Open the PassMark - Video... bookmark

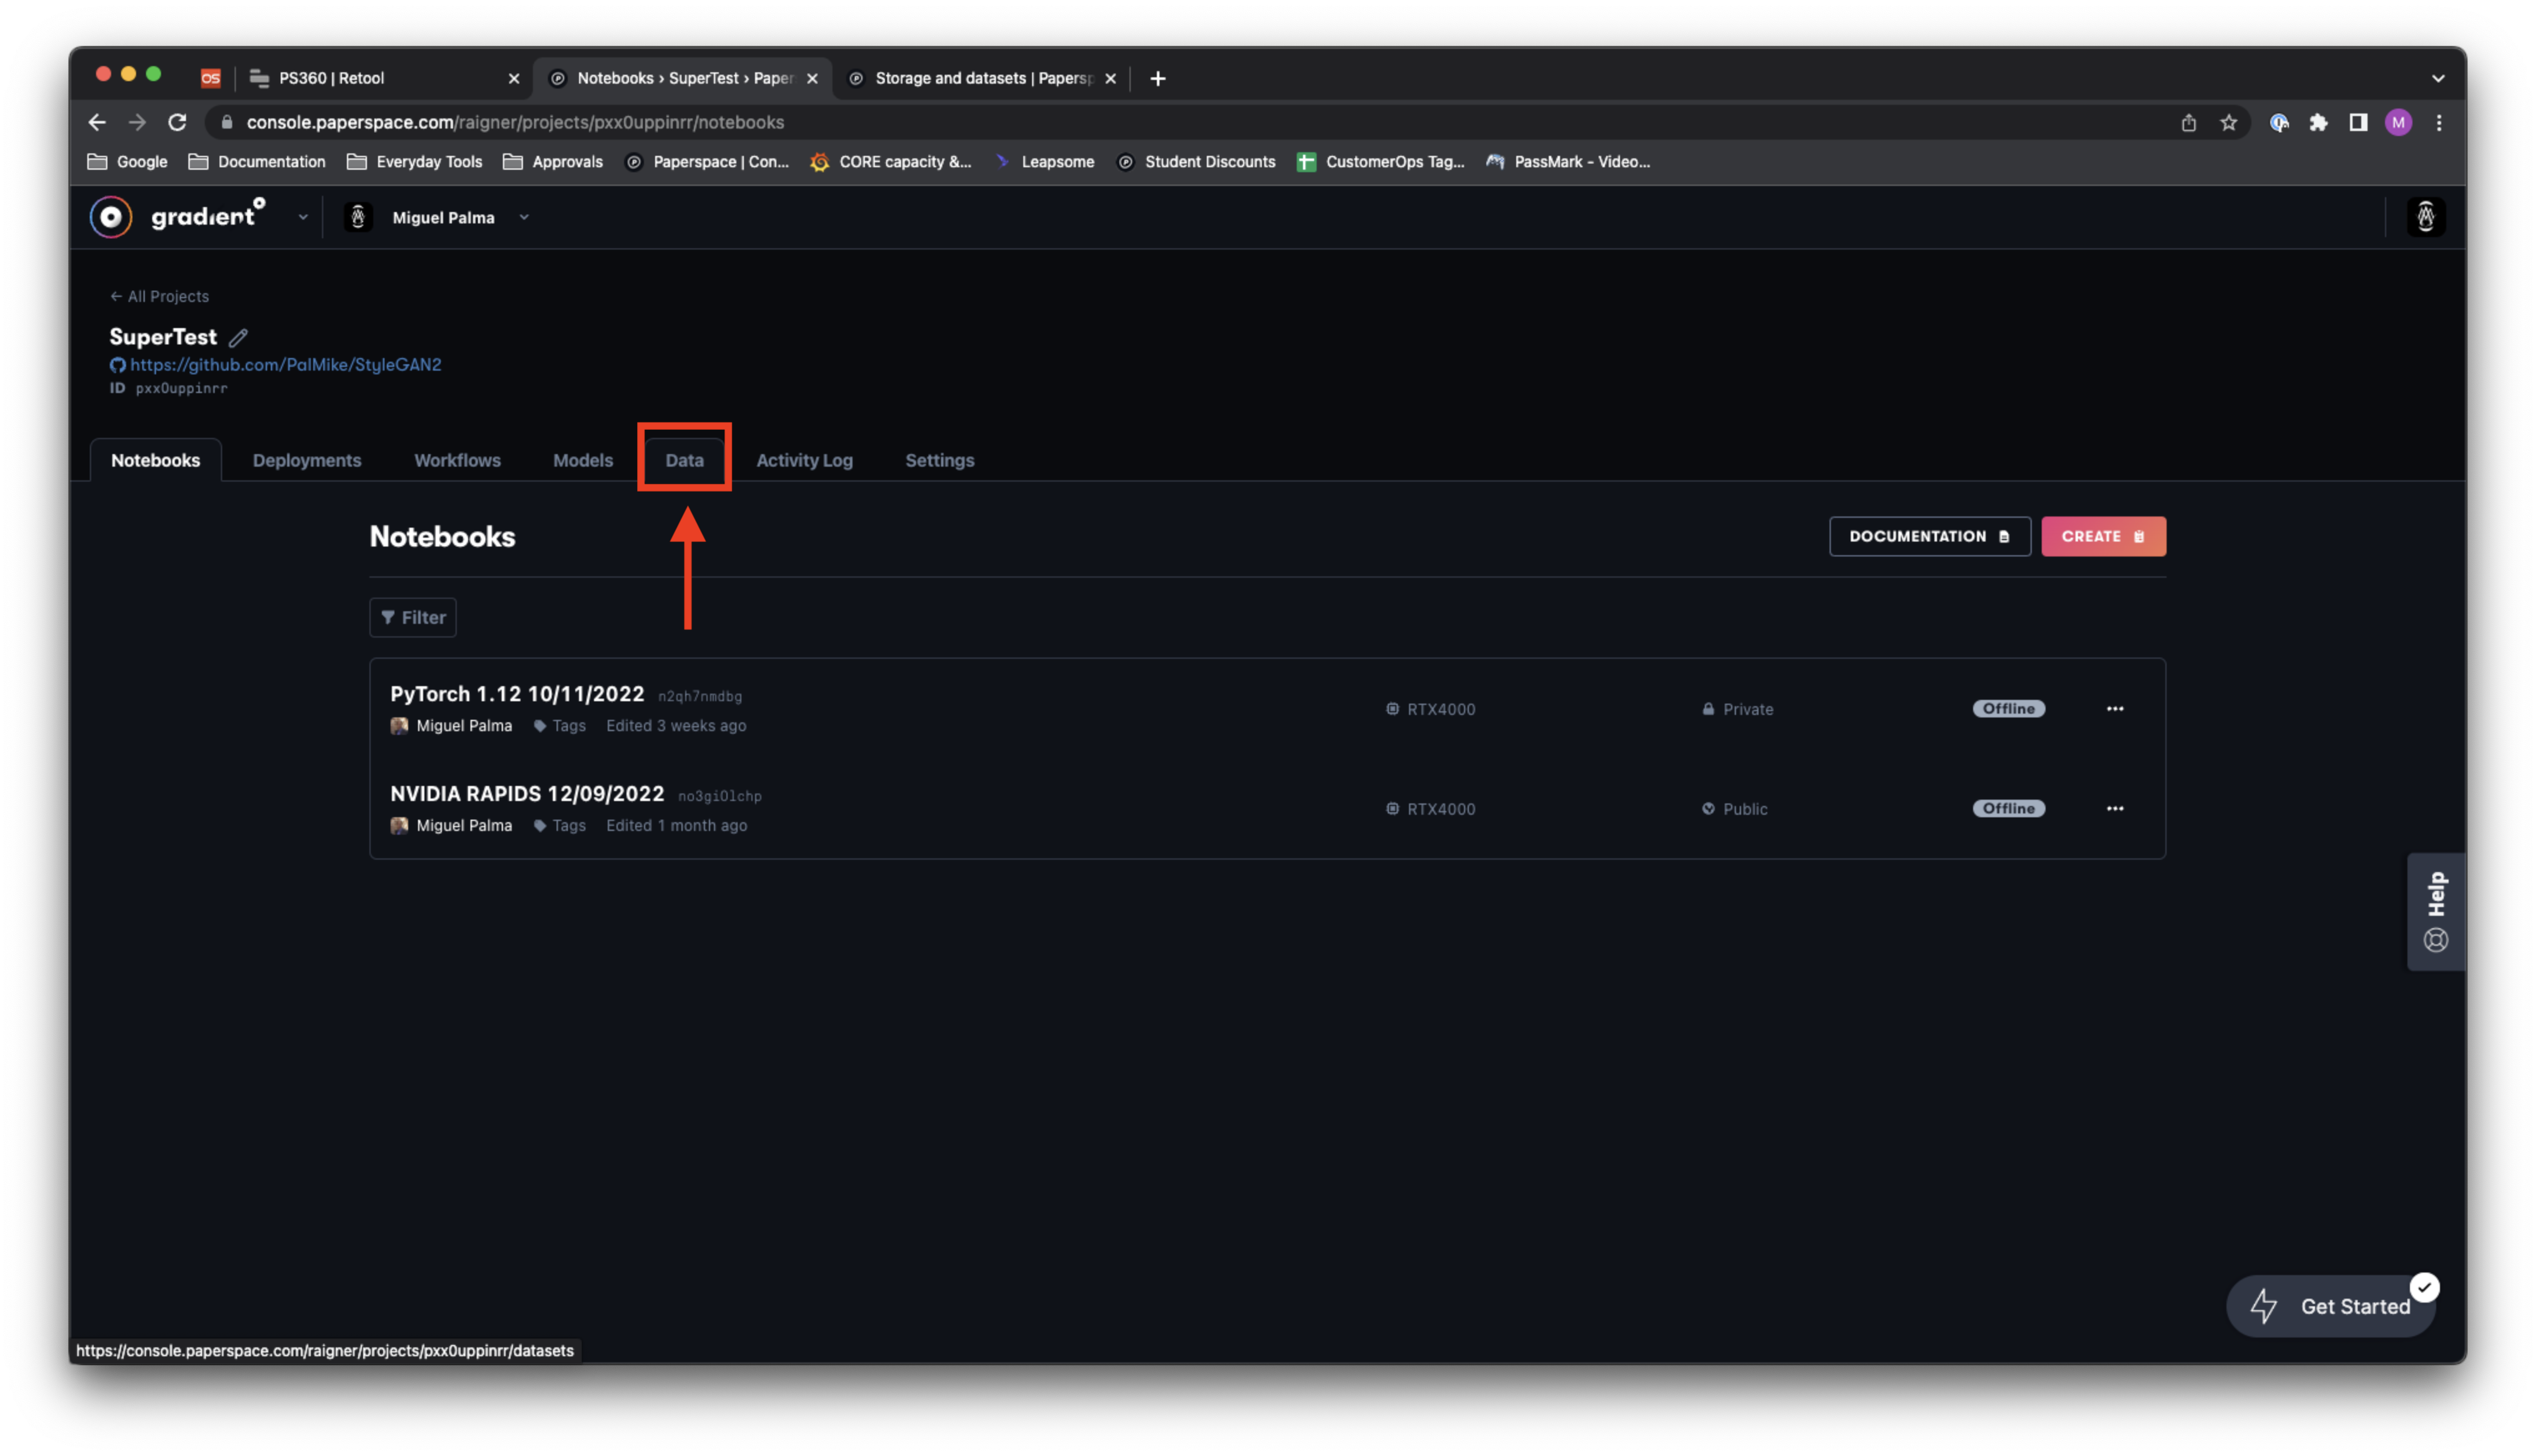pyautogui.click(x=1568, y=162)
